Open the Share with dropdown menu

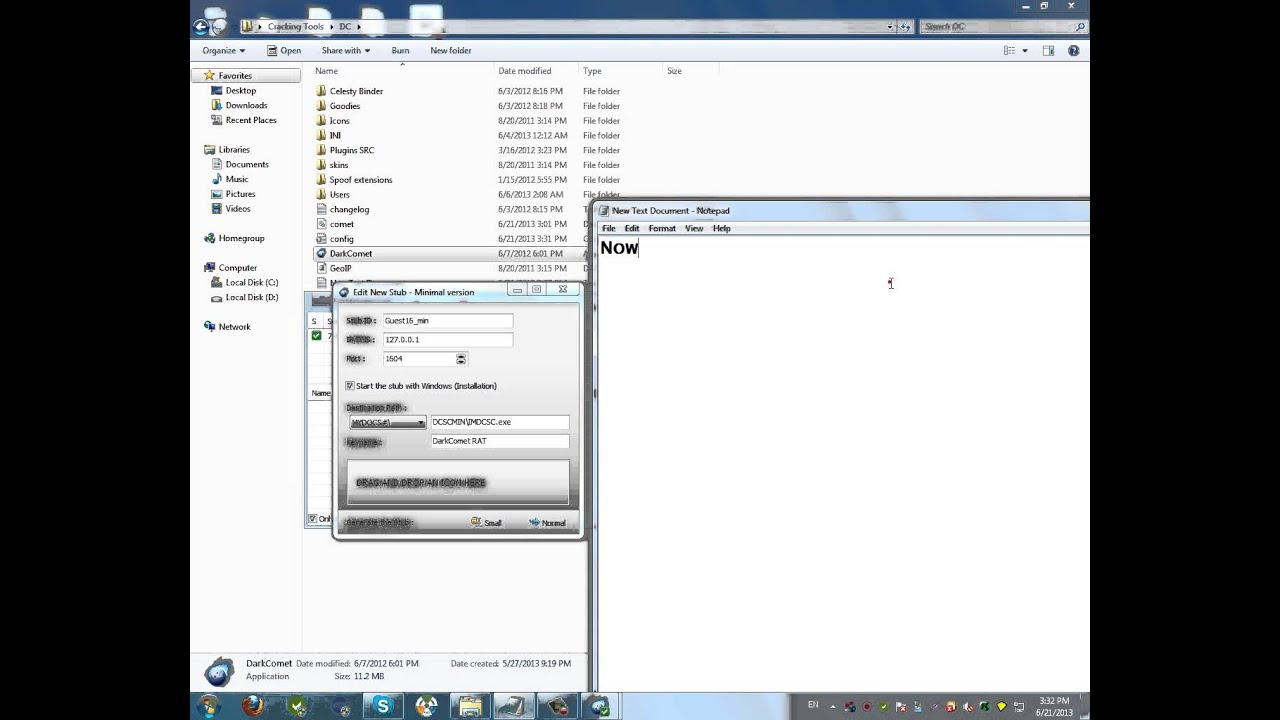pos(346,50)
